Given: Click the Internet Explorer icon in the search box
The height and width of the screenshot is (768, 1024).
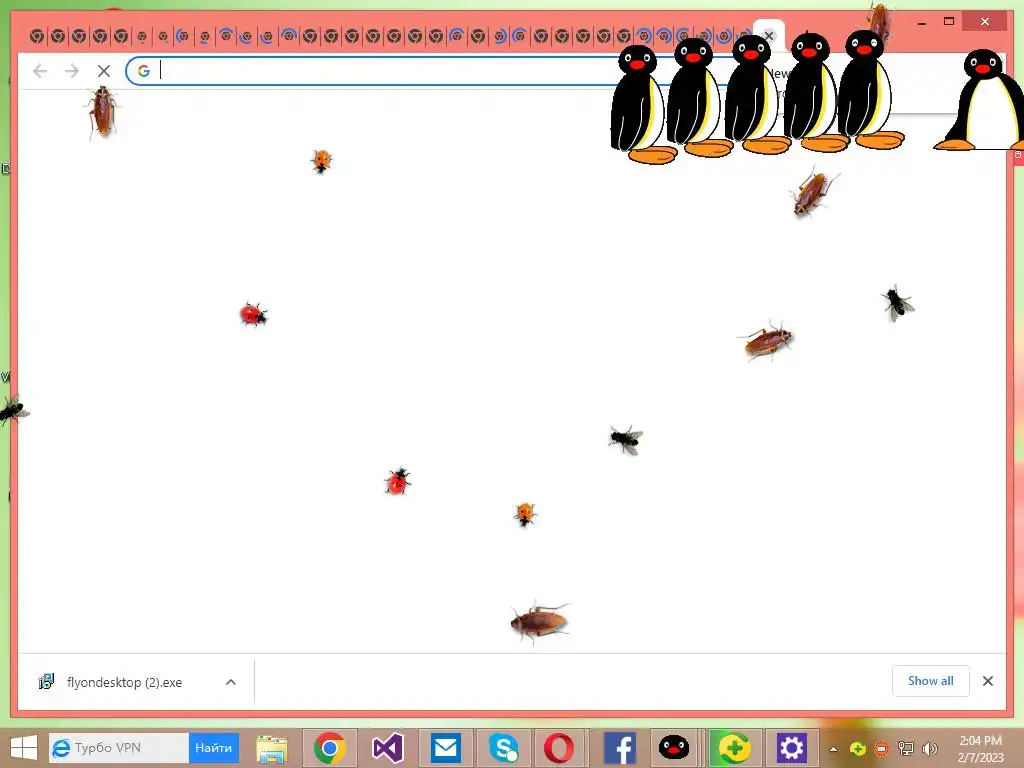Looking at the screenshot, I should pos(61,748).
